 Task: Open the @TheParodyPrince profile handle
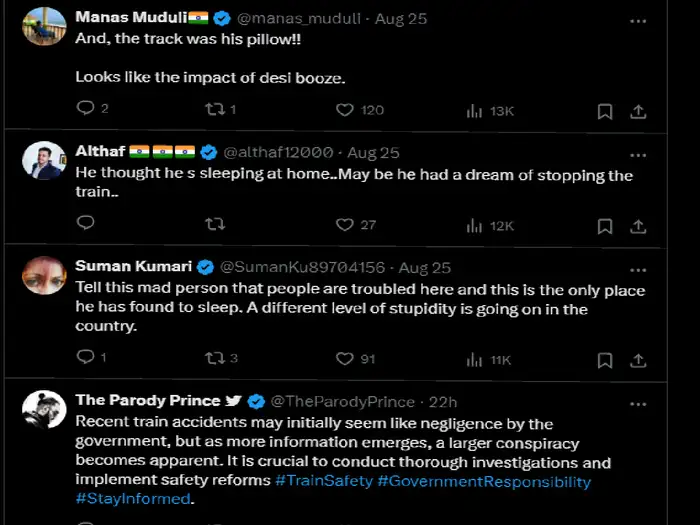coord(342,401)
